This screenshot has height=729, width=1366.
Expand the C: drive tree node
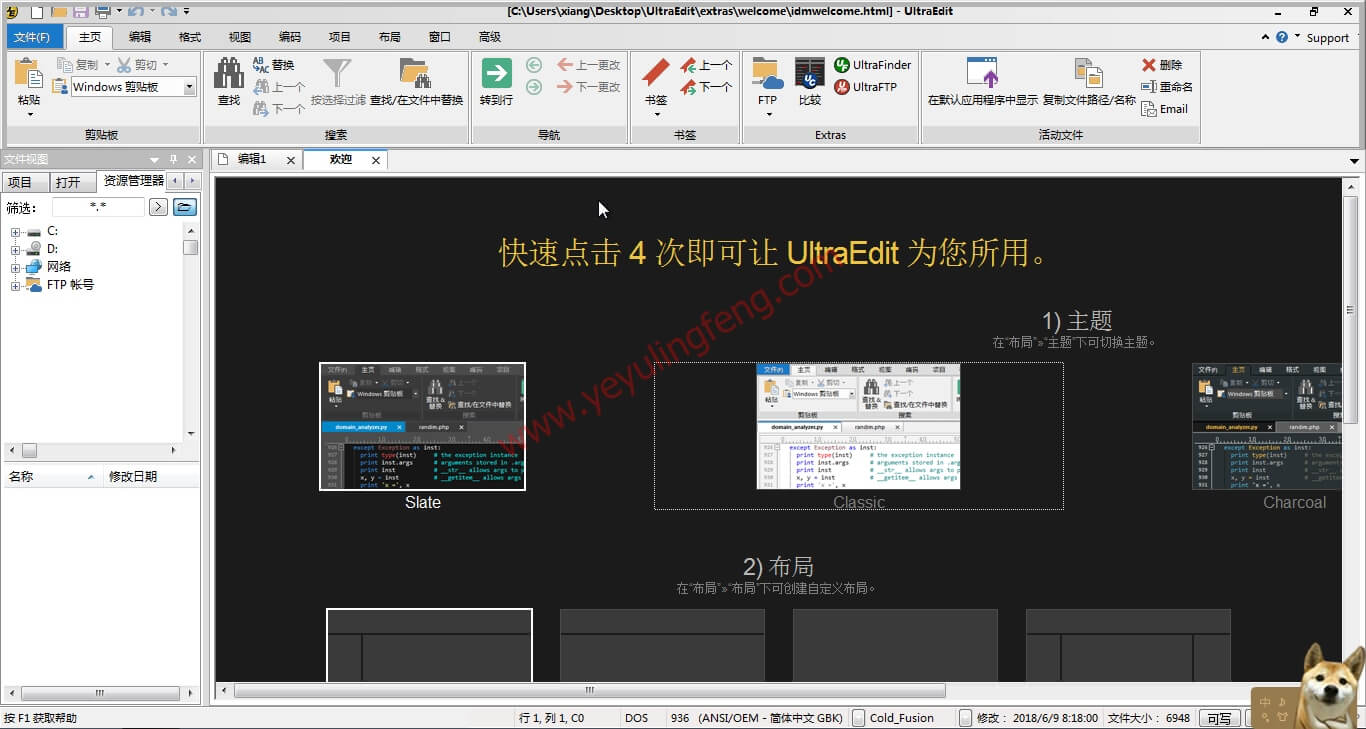click(16, 232)
